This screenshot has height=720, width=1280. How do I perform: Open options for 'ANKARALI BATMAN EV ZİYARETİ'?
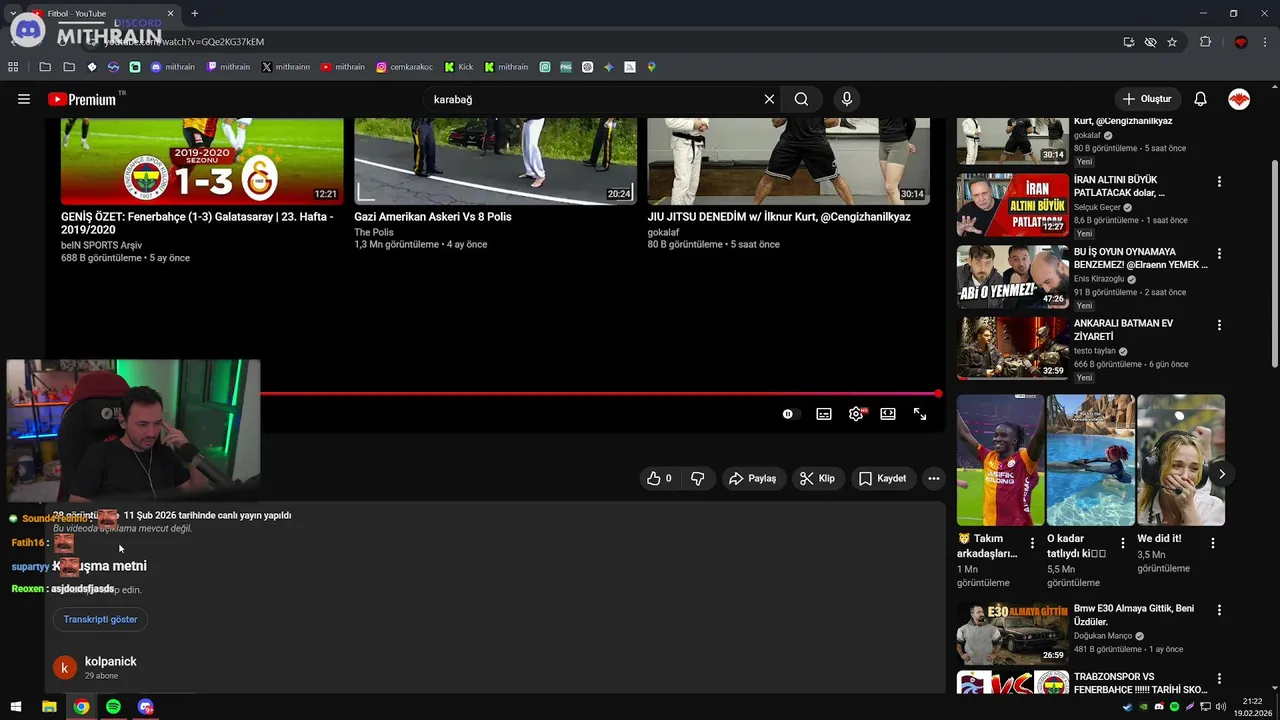(x=1219, y=326)
